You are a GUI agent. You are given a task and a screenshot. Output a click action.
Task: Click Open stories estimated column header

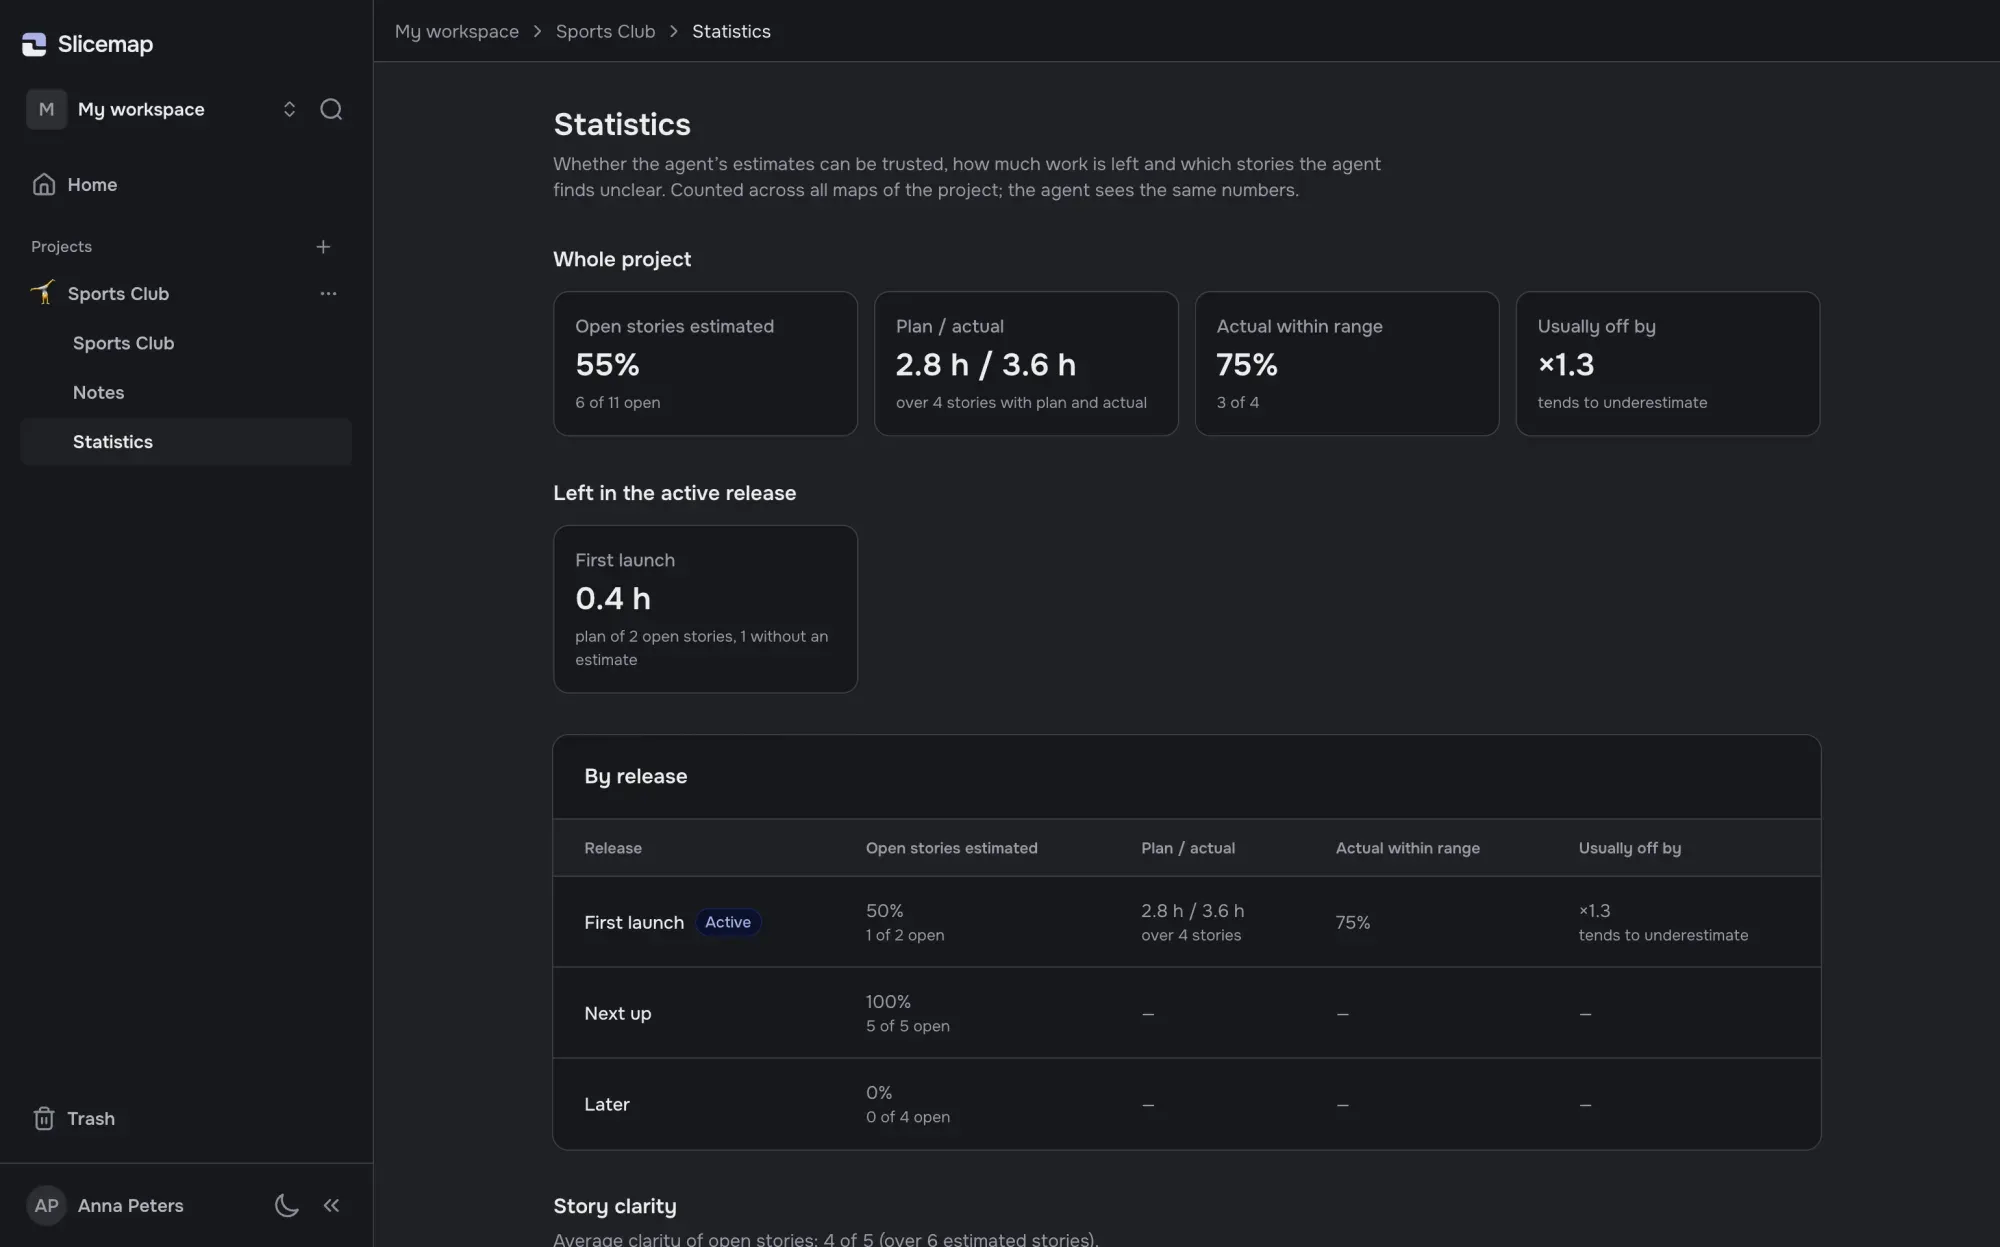(x=952, y=848)
